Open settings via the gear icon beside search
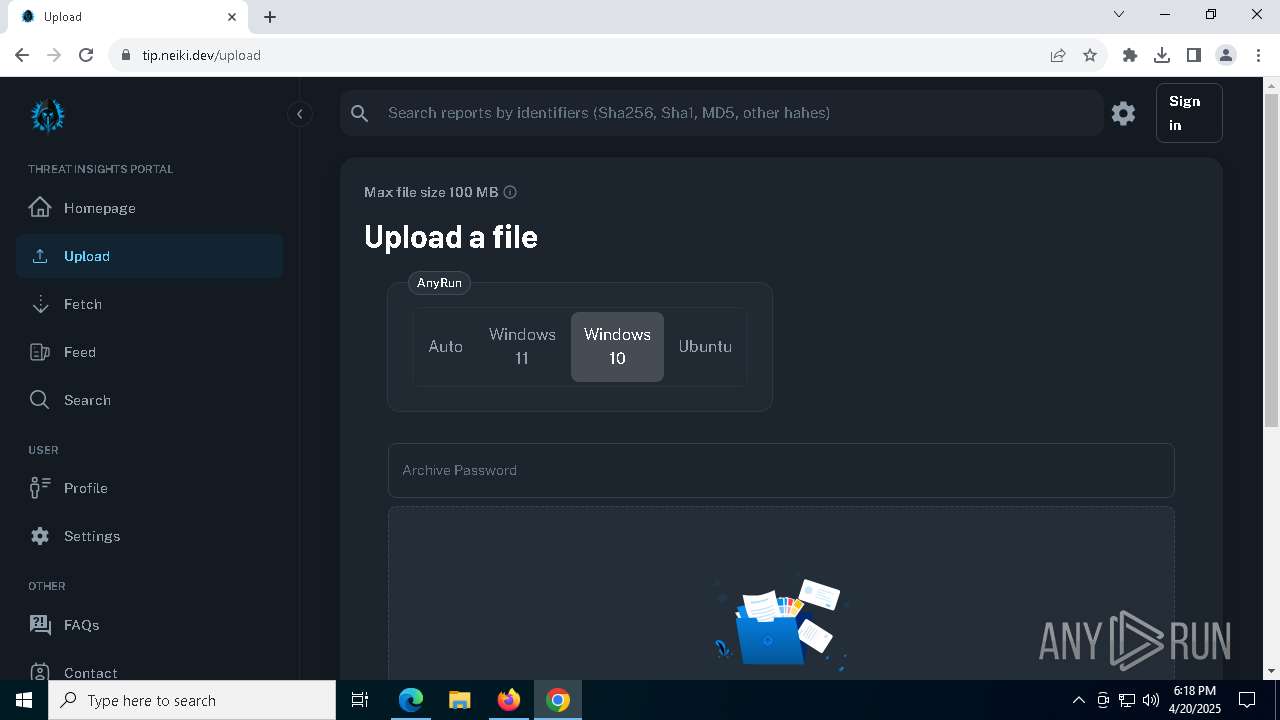The width and height of the screenshot is (1280, 720). (1123, 113)
